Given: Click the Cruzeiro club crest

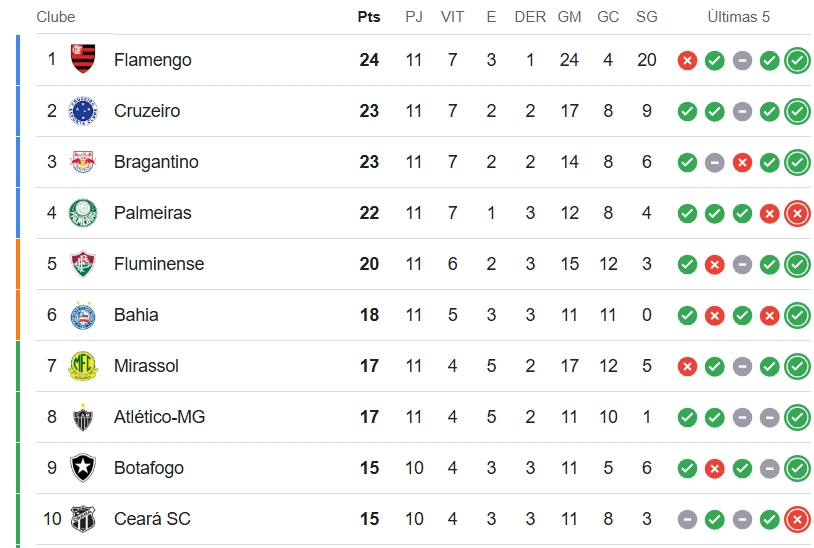Looking at the screenshot, I should 83,111.
